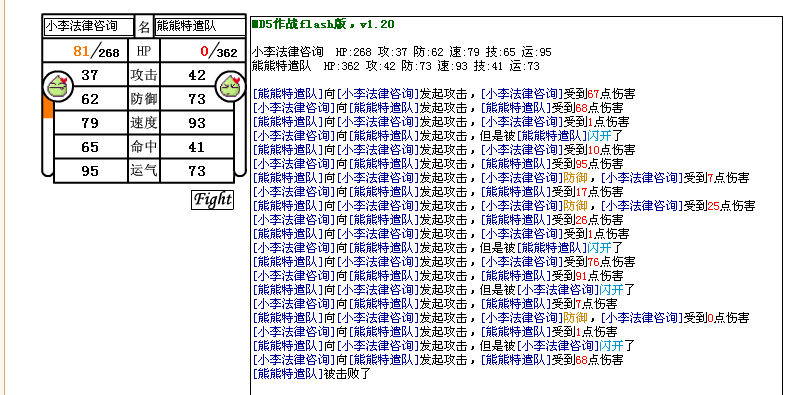Click the log line with 95点伤害
Viewport: 788px width, 395px height.
(x=438, y=164)
